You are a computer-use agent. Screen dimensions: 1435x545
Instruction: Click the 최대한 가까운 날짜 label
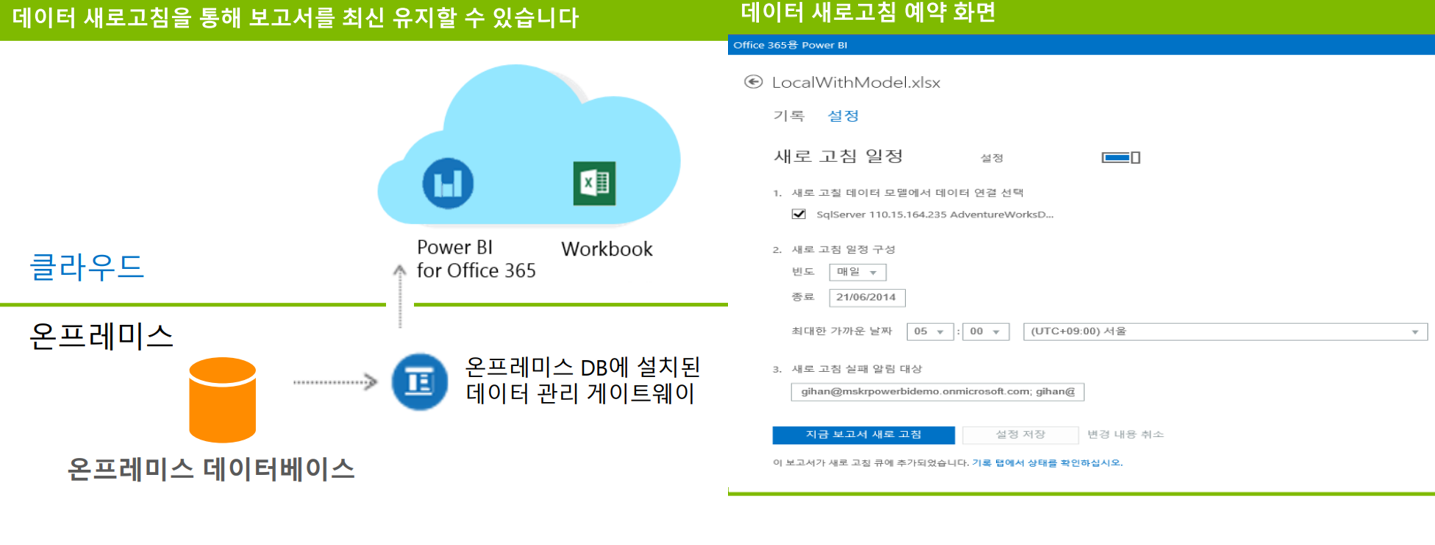(x=841, y=331)
